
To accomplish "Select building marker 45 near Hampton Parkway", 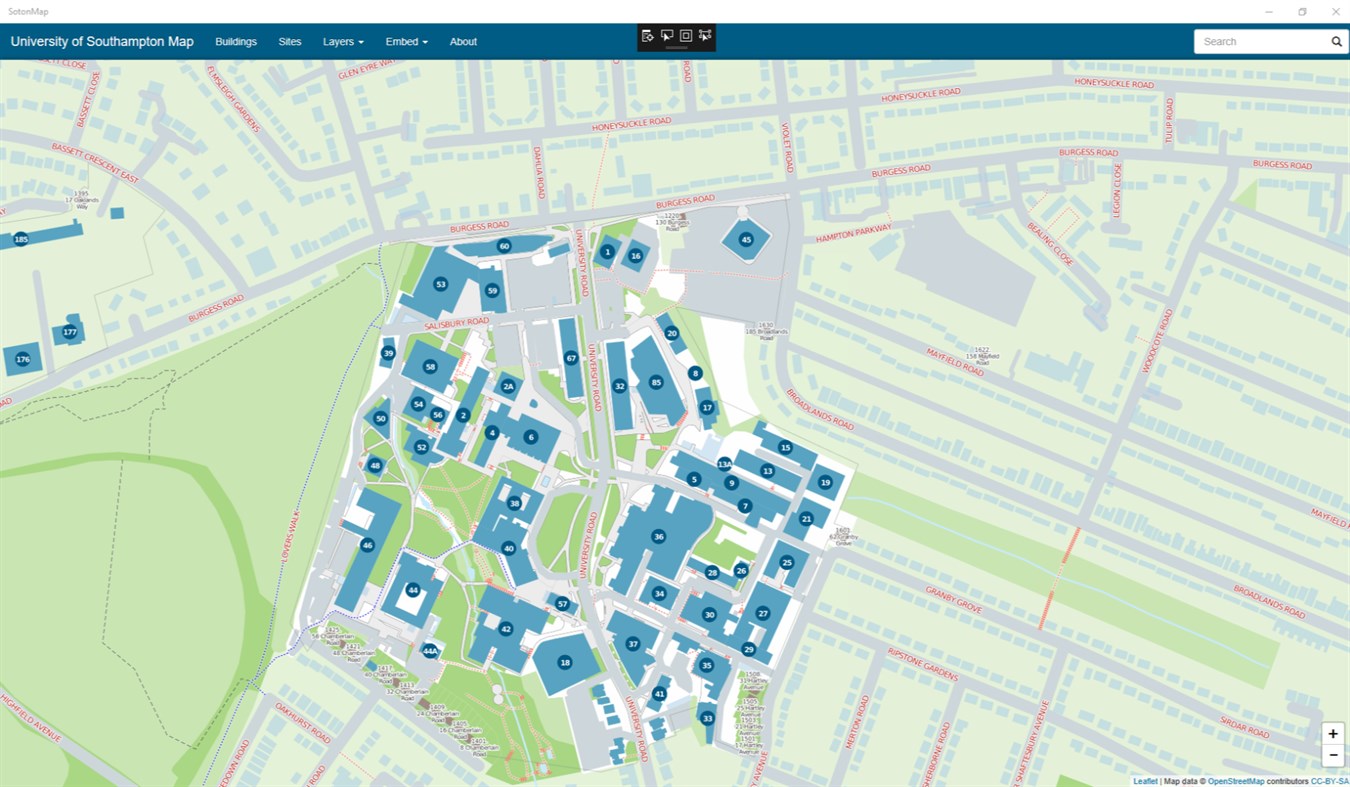I will (746, 240).
